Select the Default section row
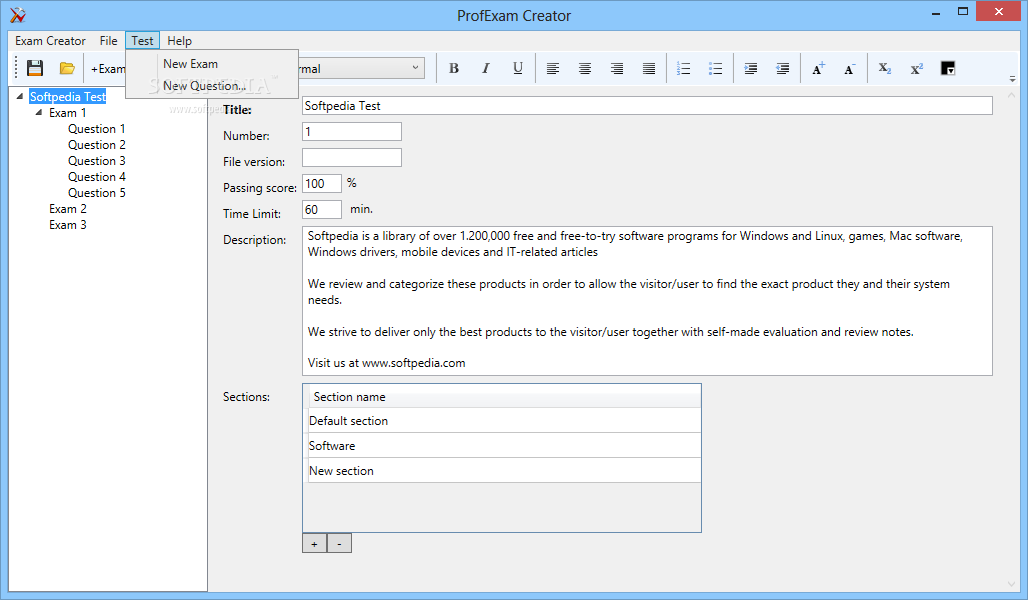 [x=504, y=421]
